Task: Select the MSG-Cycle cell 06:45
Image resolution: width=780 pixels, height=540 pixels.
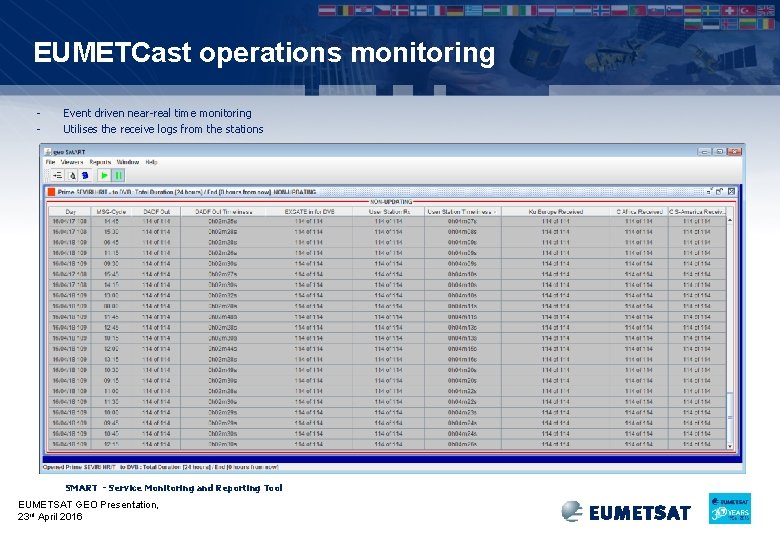Action: coord(111,242)
